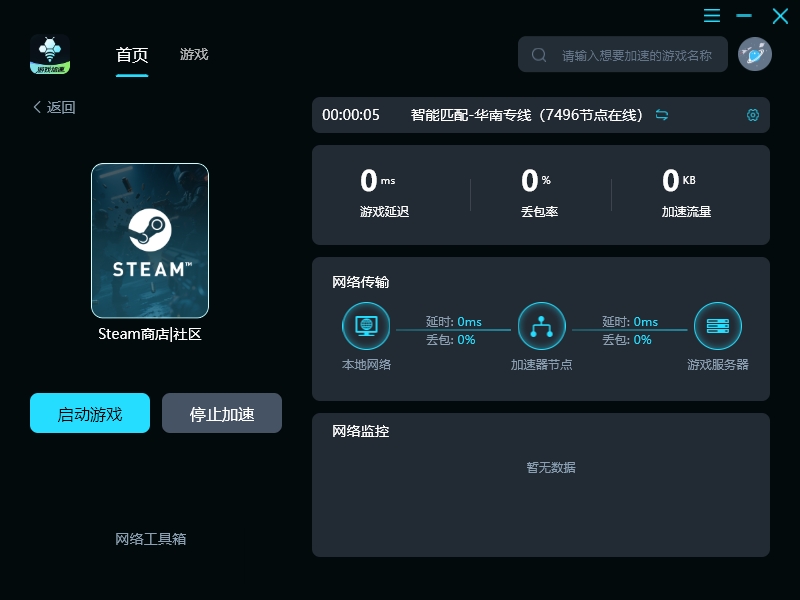The height and width of the screenshot is (600, 800).
Task: Click the 本地网络 label
Action: [366, 364]
